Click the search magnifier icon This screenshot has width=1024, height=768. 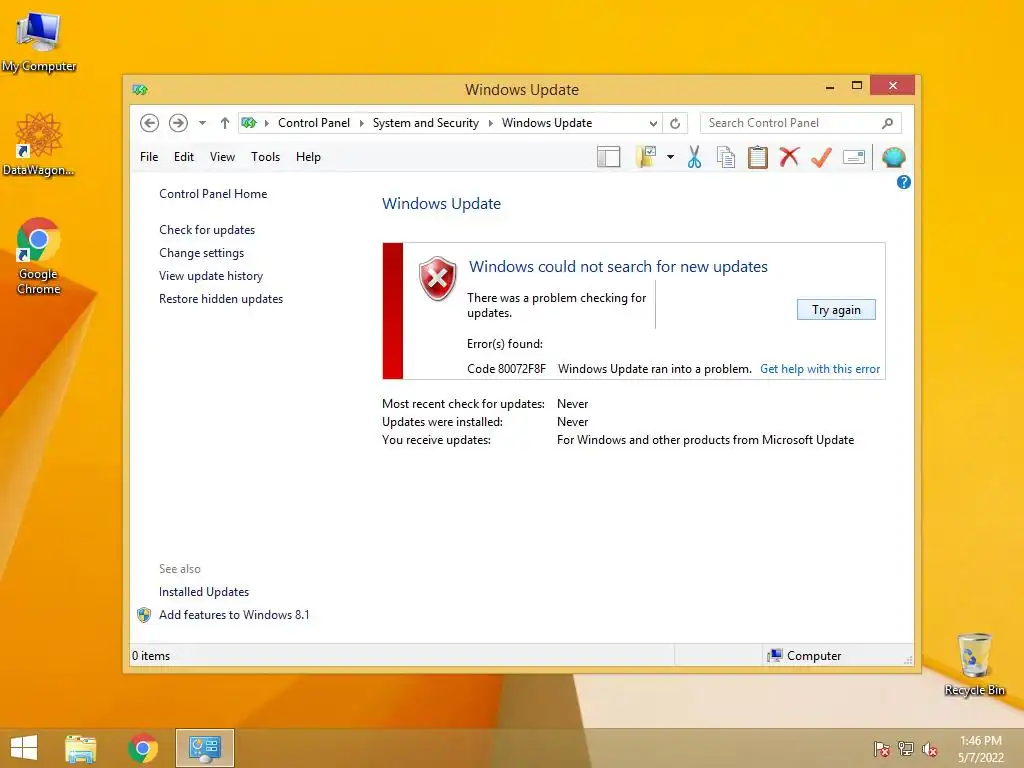pyautogui.click(x=888, y=123)
